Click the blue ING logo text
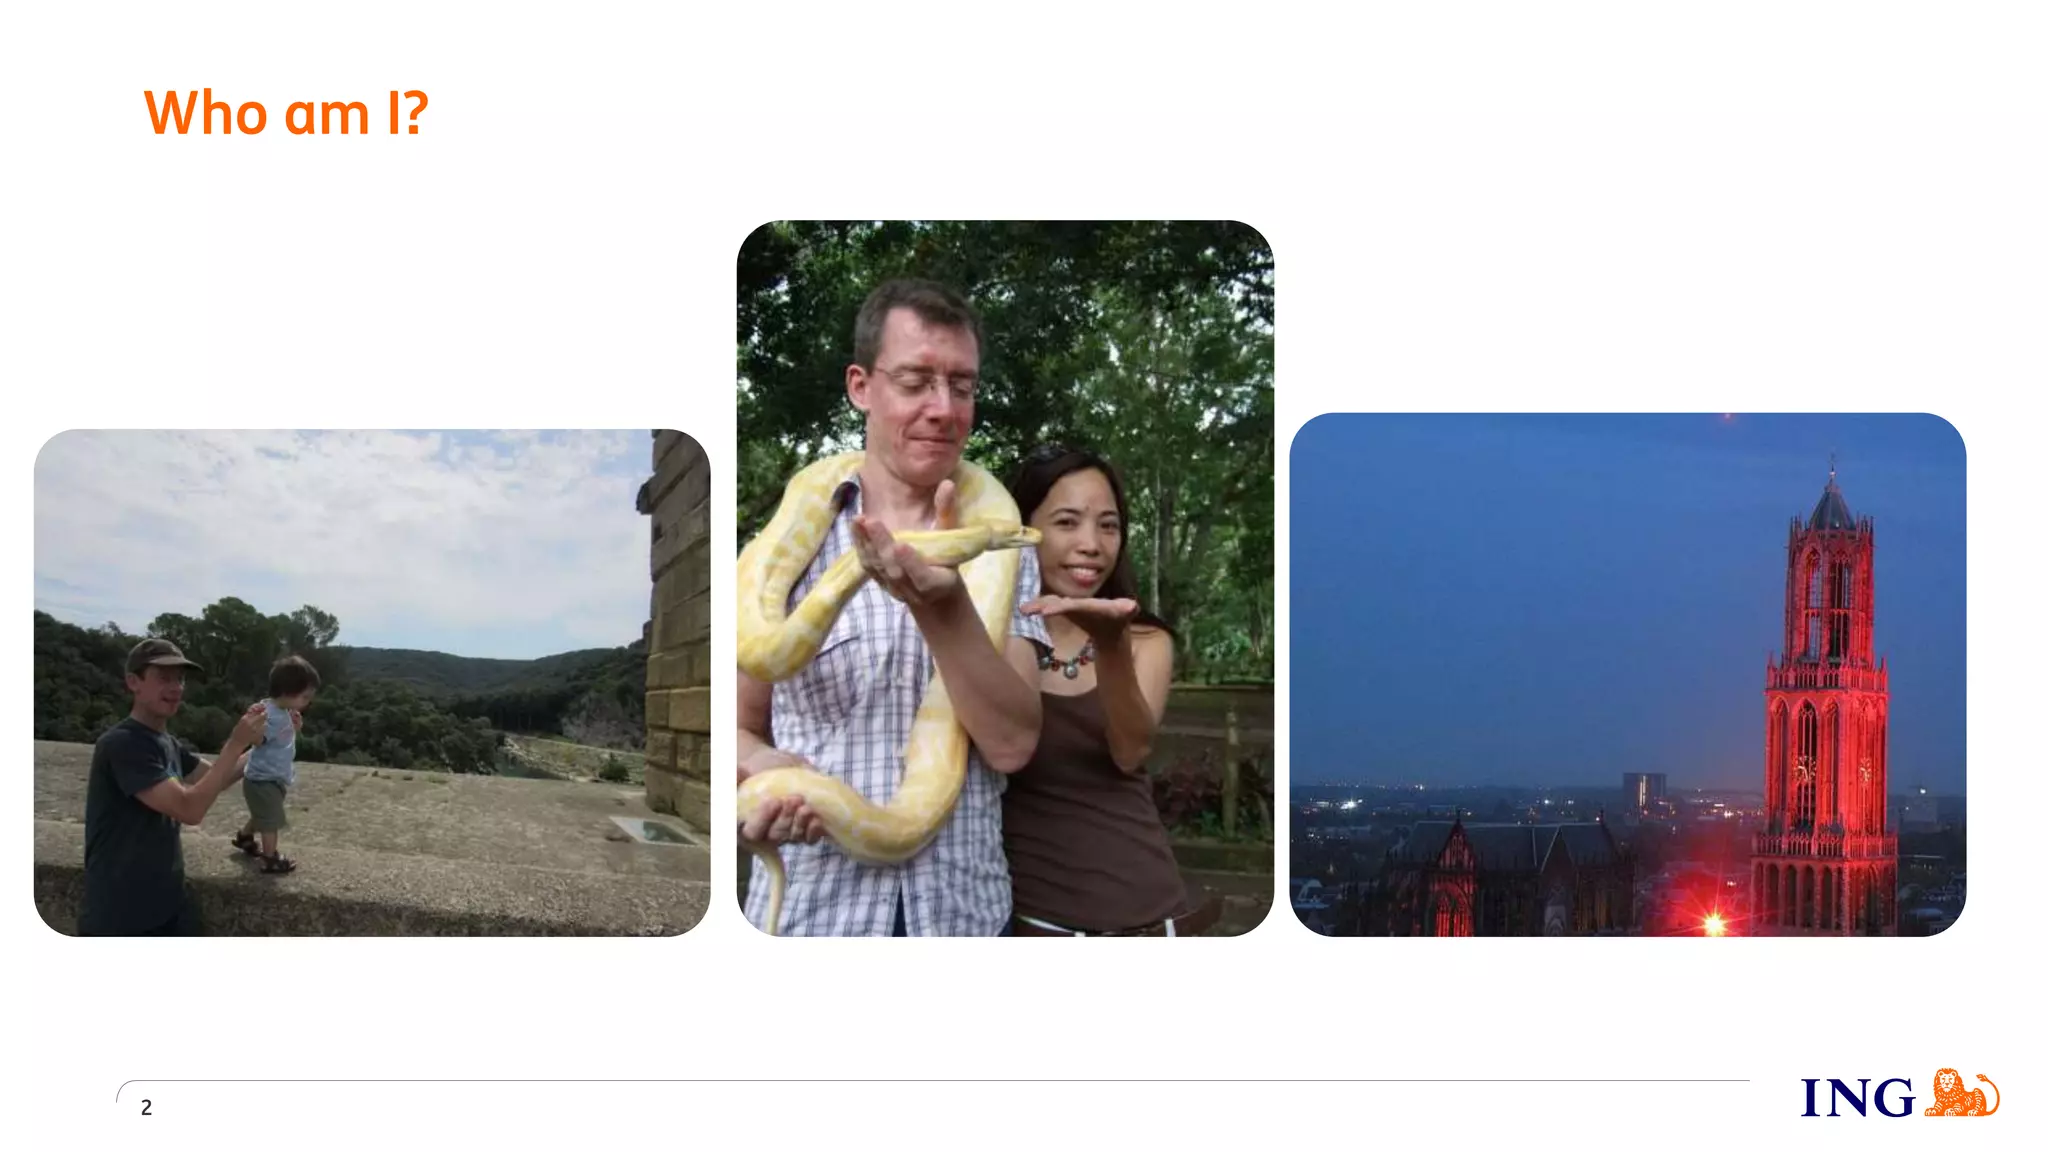 point(1858,1098)
